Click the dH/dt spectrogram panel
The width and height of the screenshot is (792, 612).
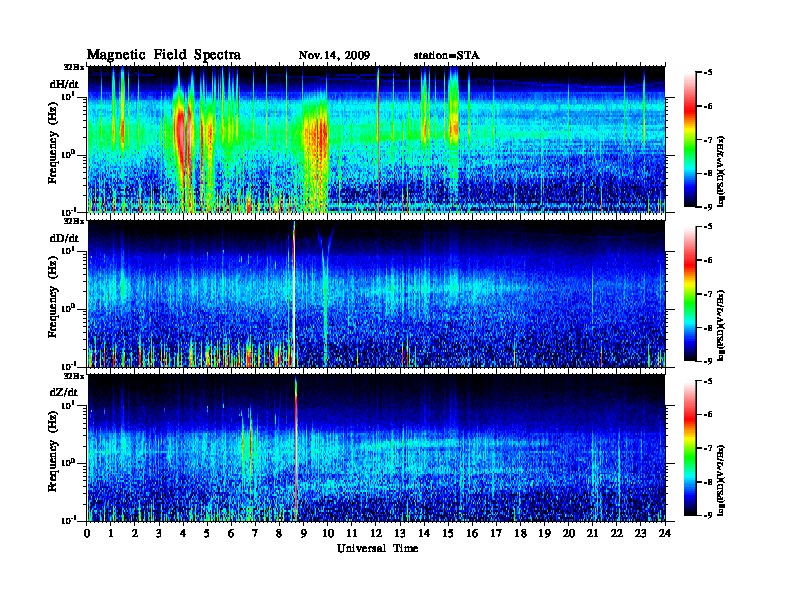tap(376, 139)
